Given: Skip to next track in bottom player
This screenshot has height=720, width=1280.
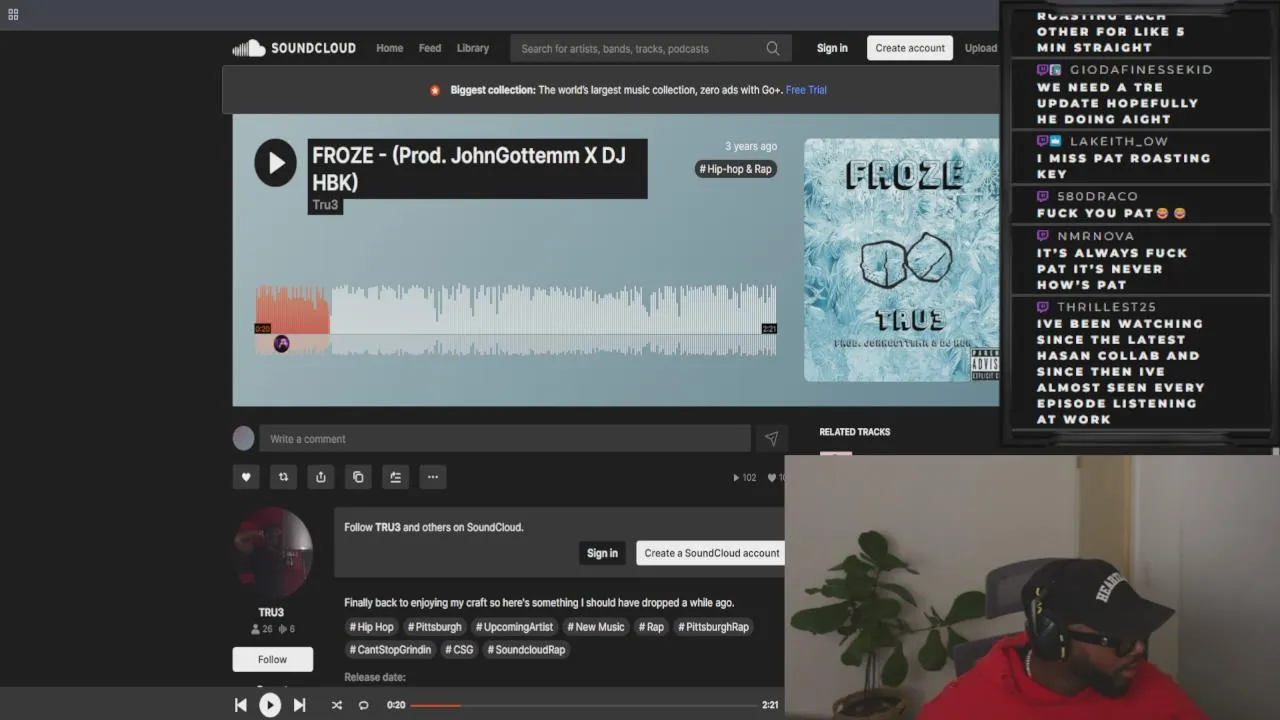Looking at the screenshot, I should tap(299, 705).
